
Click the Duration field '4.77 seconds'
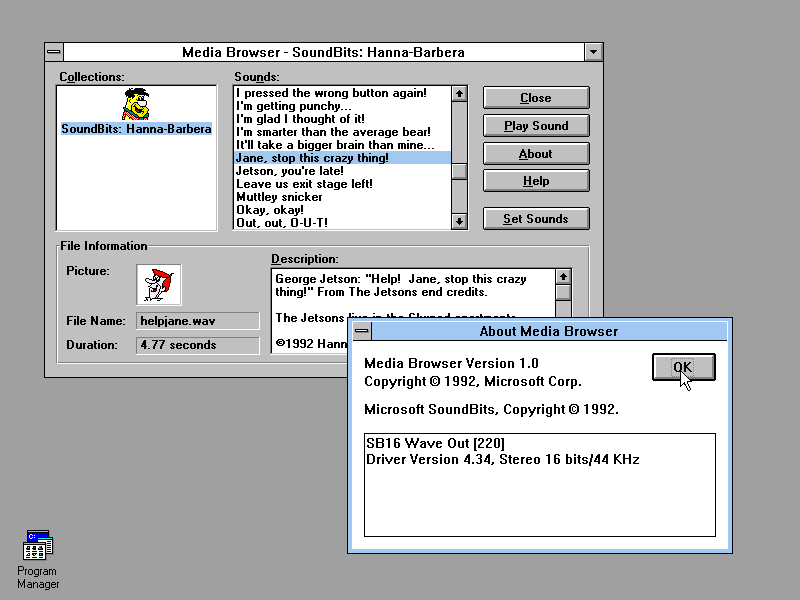[x=198, y=345]
